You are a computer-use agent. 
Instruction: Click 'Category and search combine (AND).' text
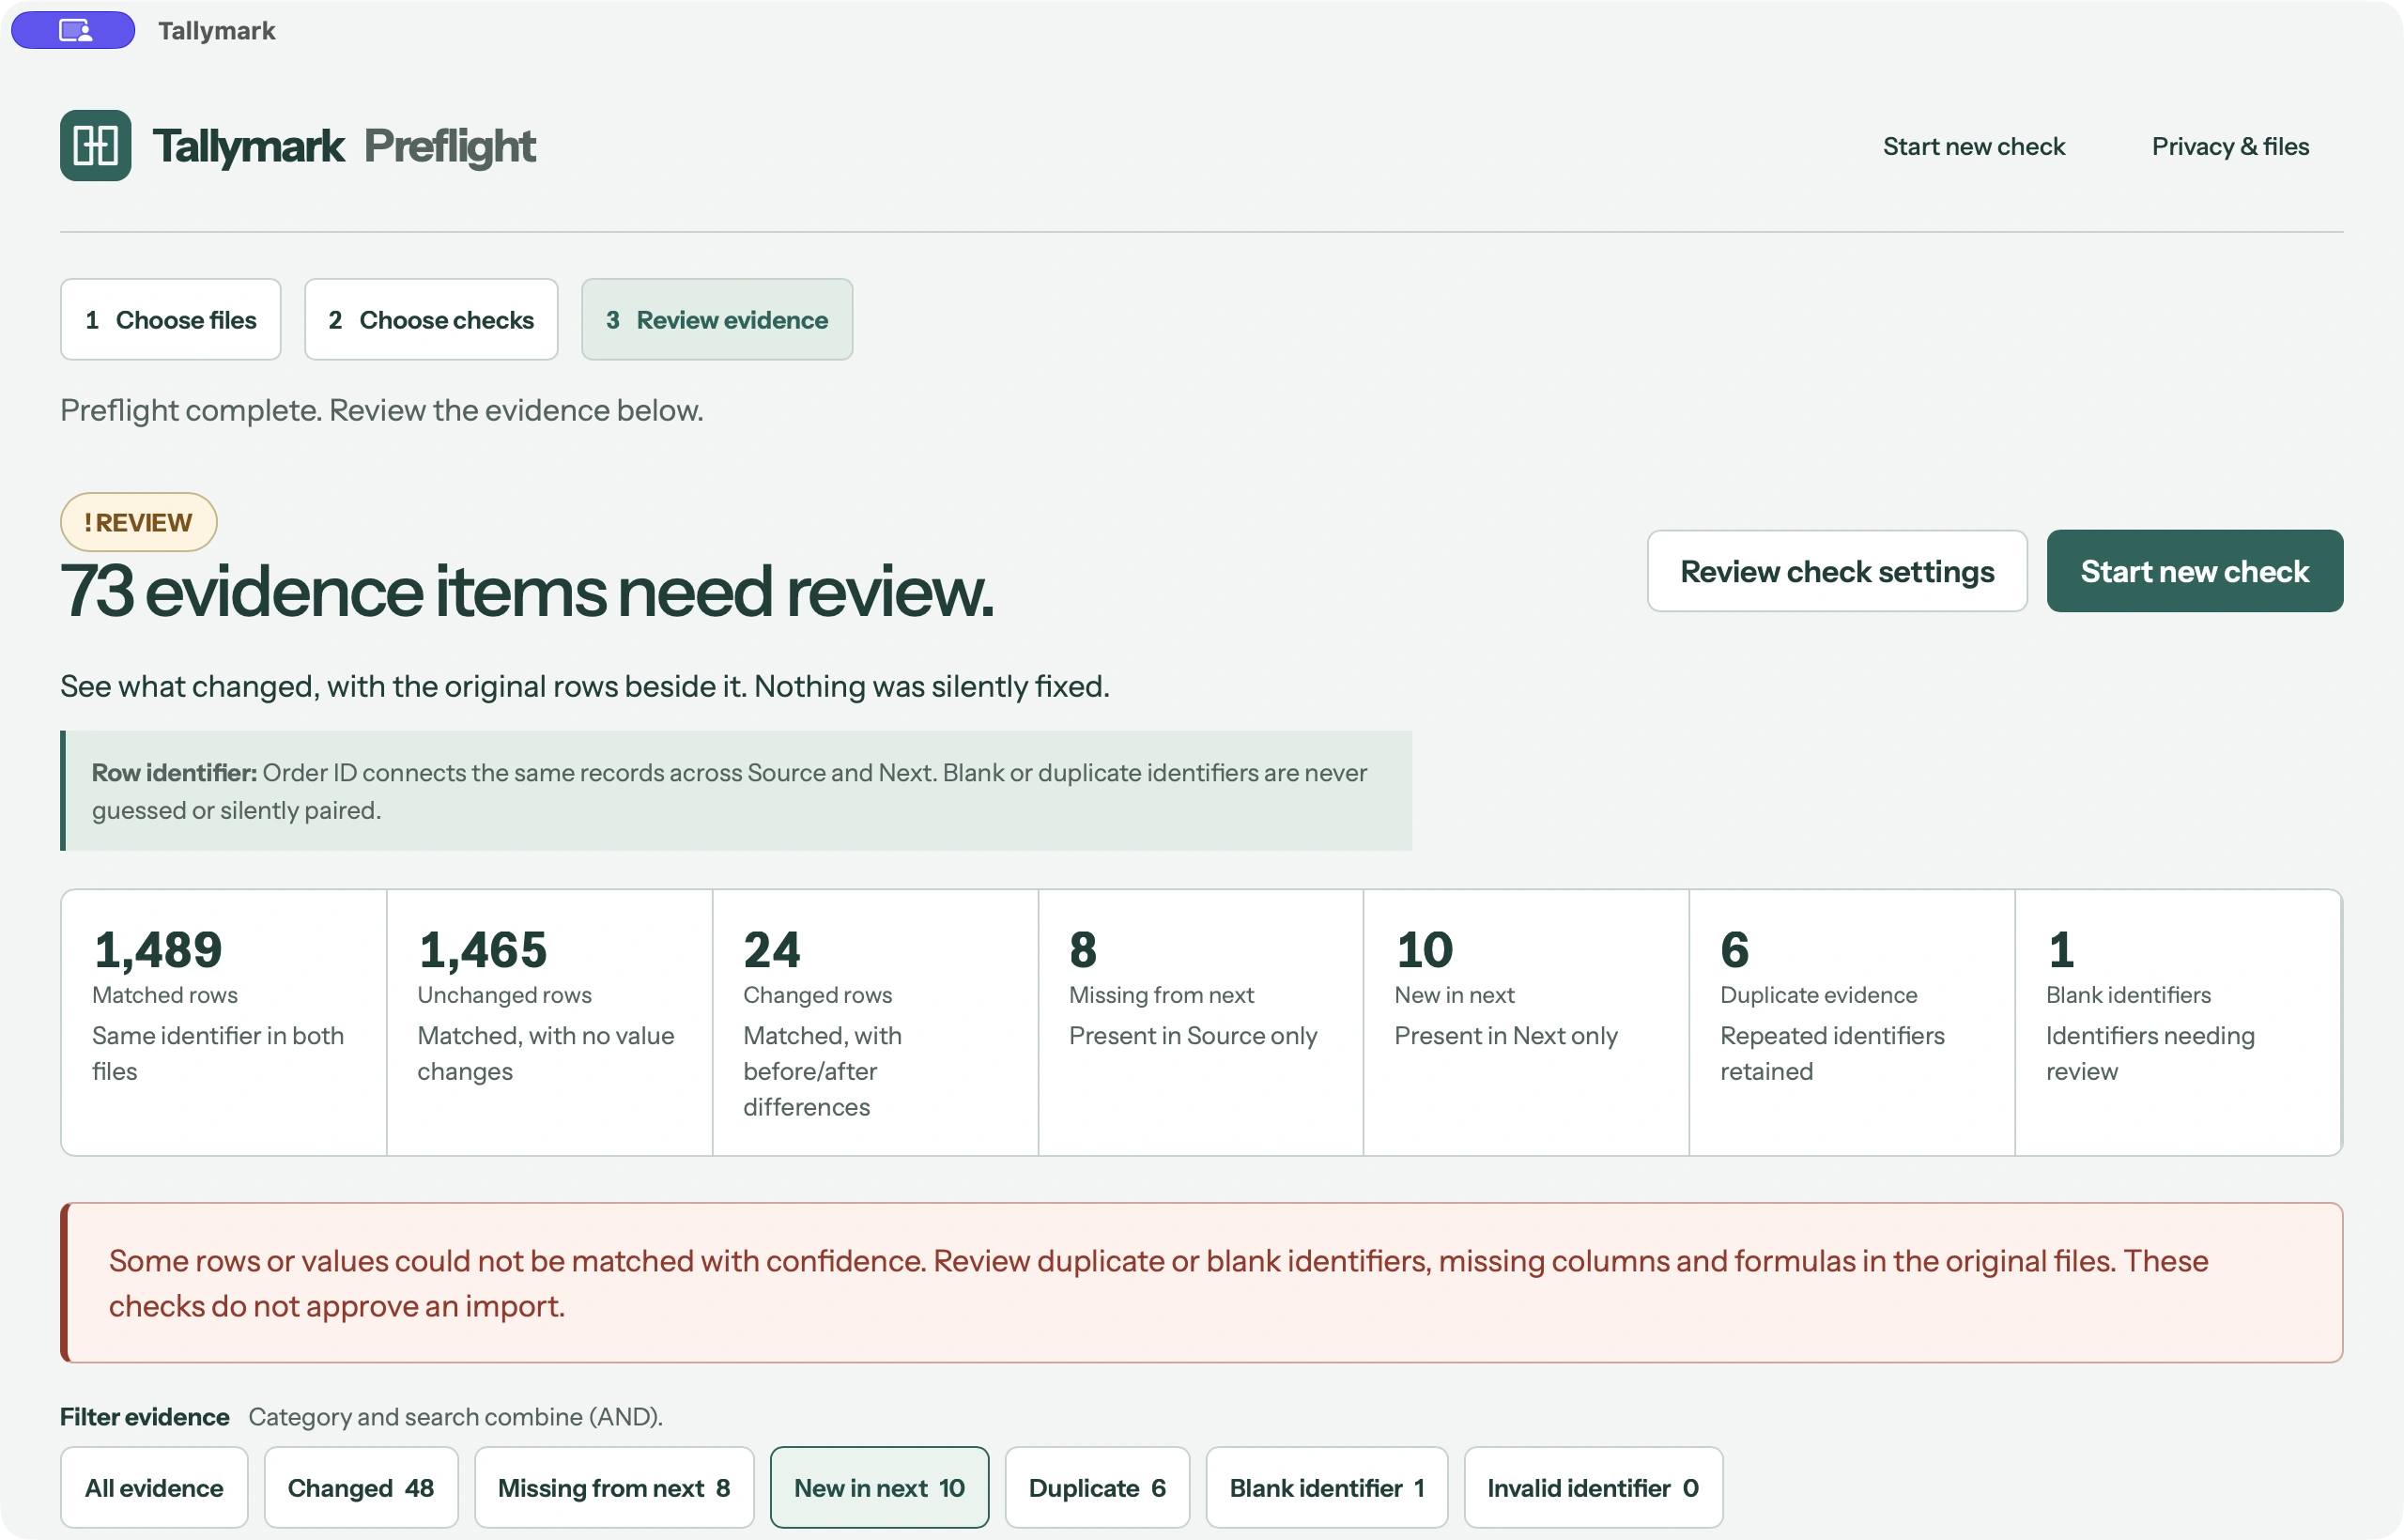point(456,1416)
